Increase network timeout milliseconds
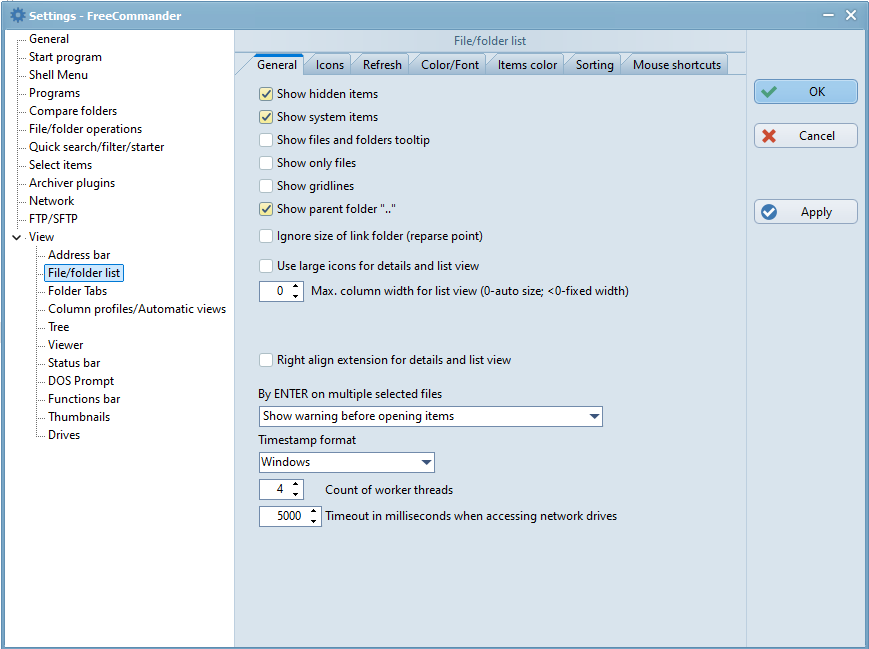869x649 pixels. (x=314, y=511)
